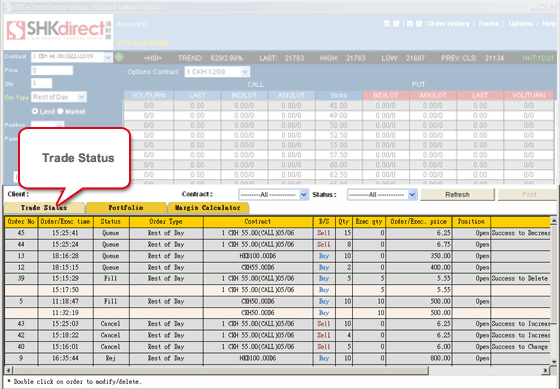Select order number 45 row

click(278, 233)
